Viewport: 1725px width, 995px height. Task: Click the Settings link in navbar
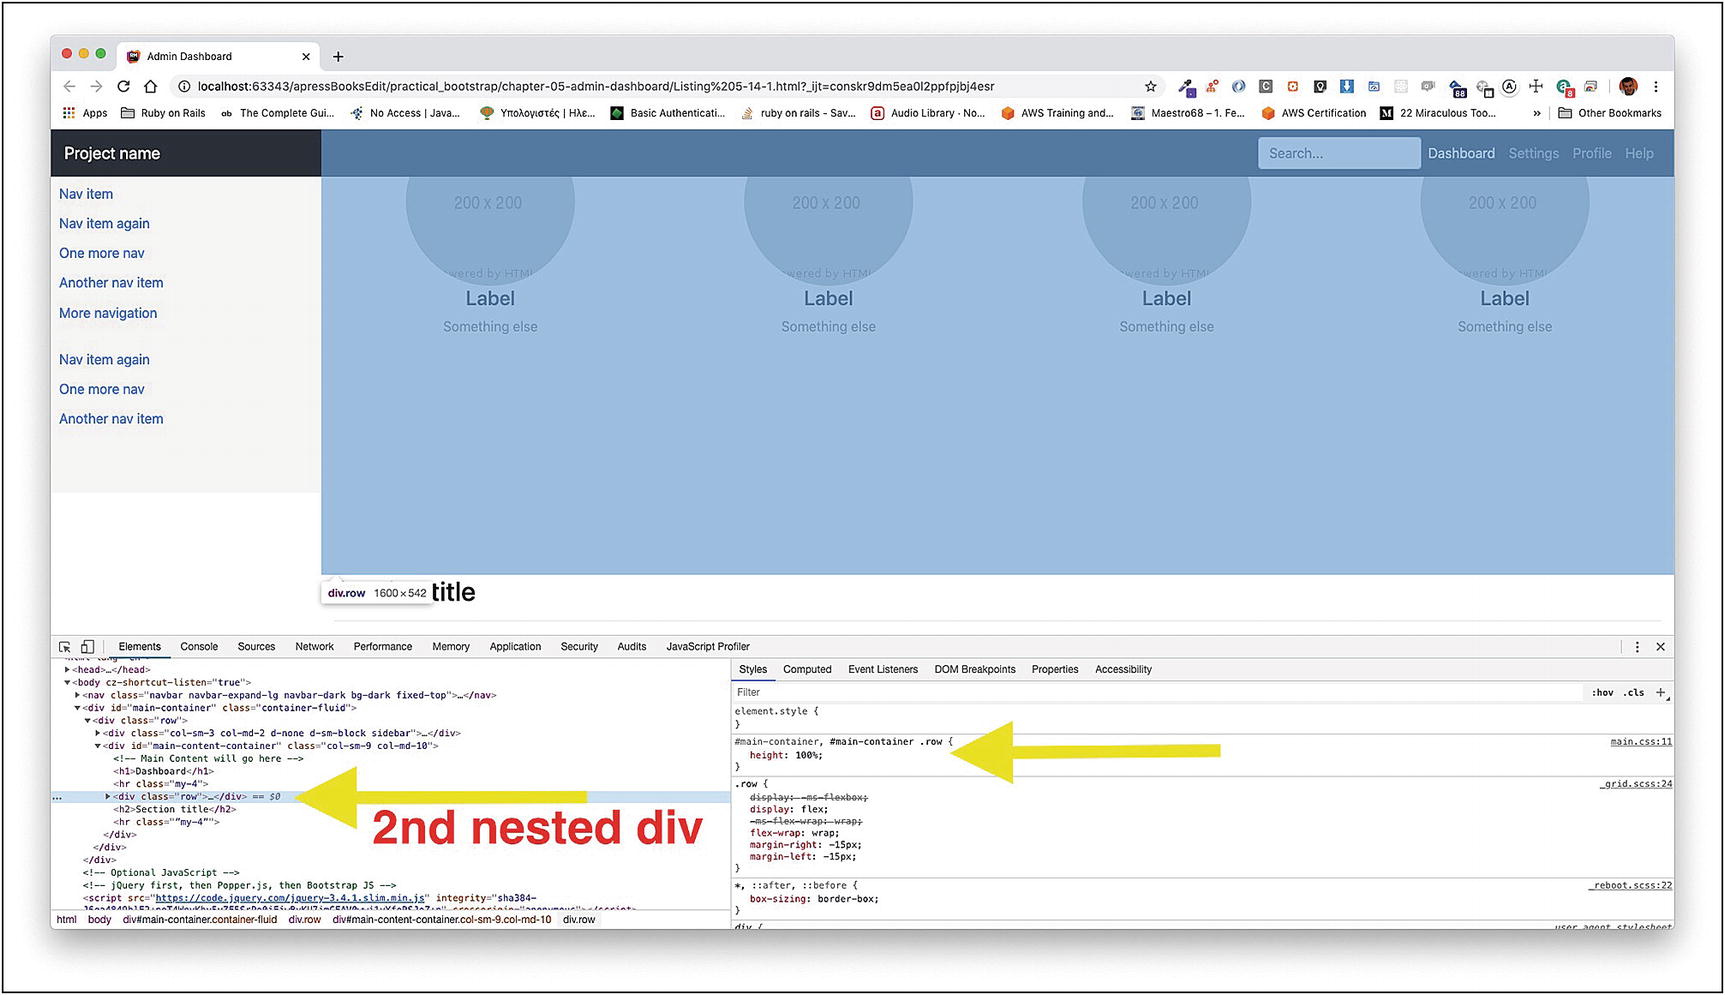click(x=1533, y=154)
